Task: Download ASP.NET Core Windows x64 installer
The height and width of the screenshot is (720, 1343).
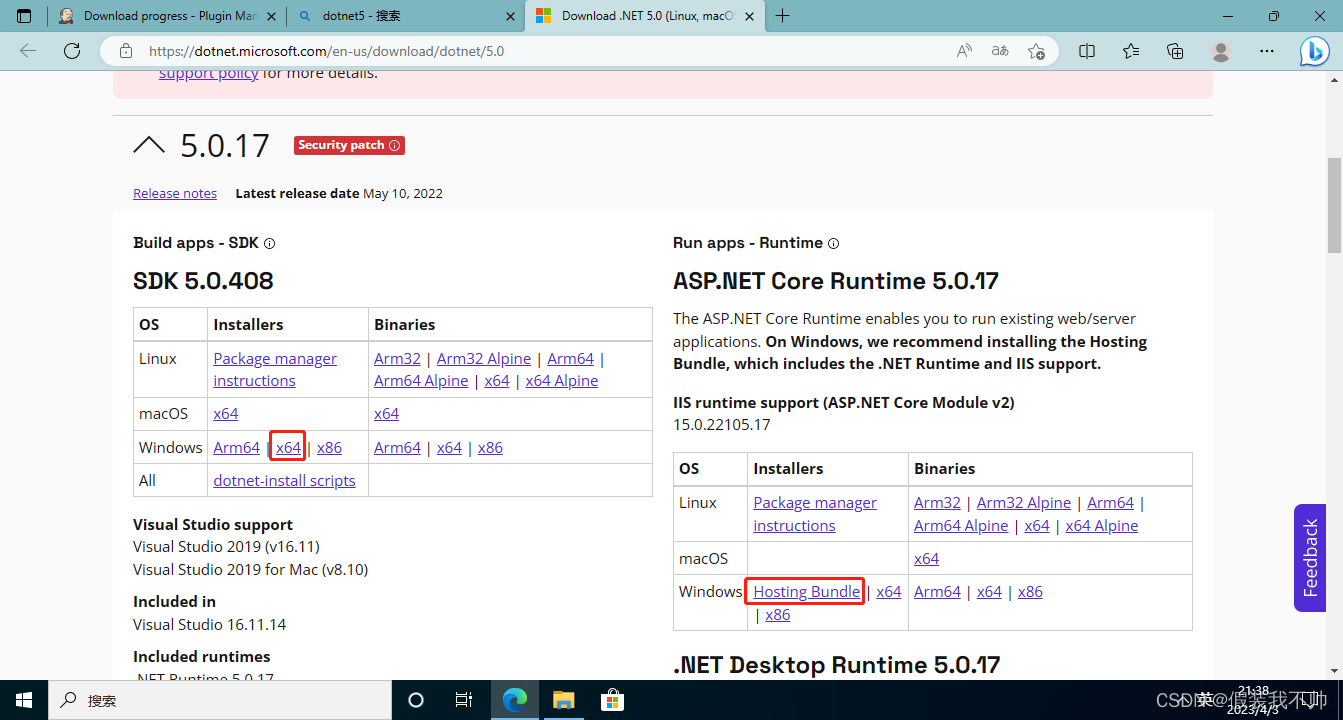Action: click(889, 591)
